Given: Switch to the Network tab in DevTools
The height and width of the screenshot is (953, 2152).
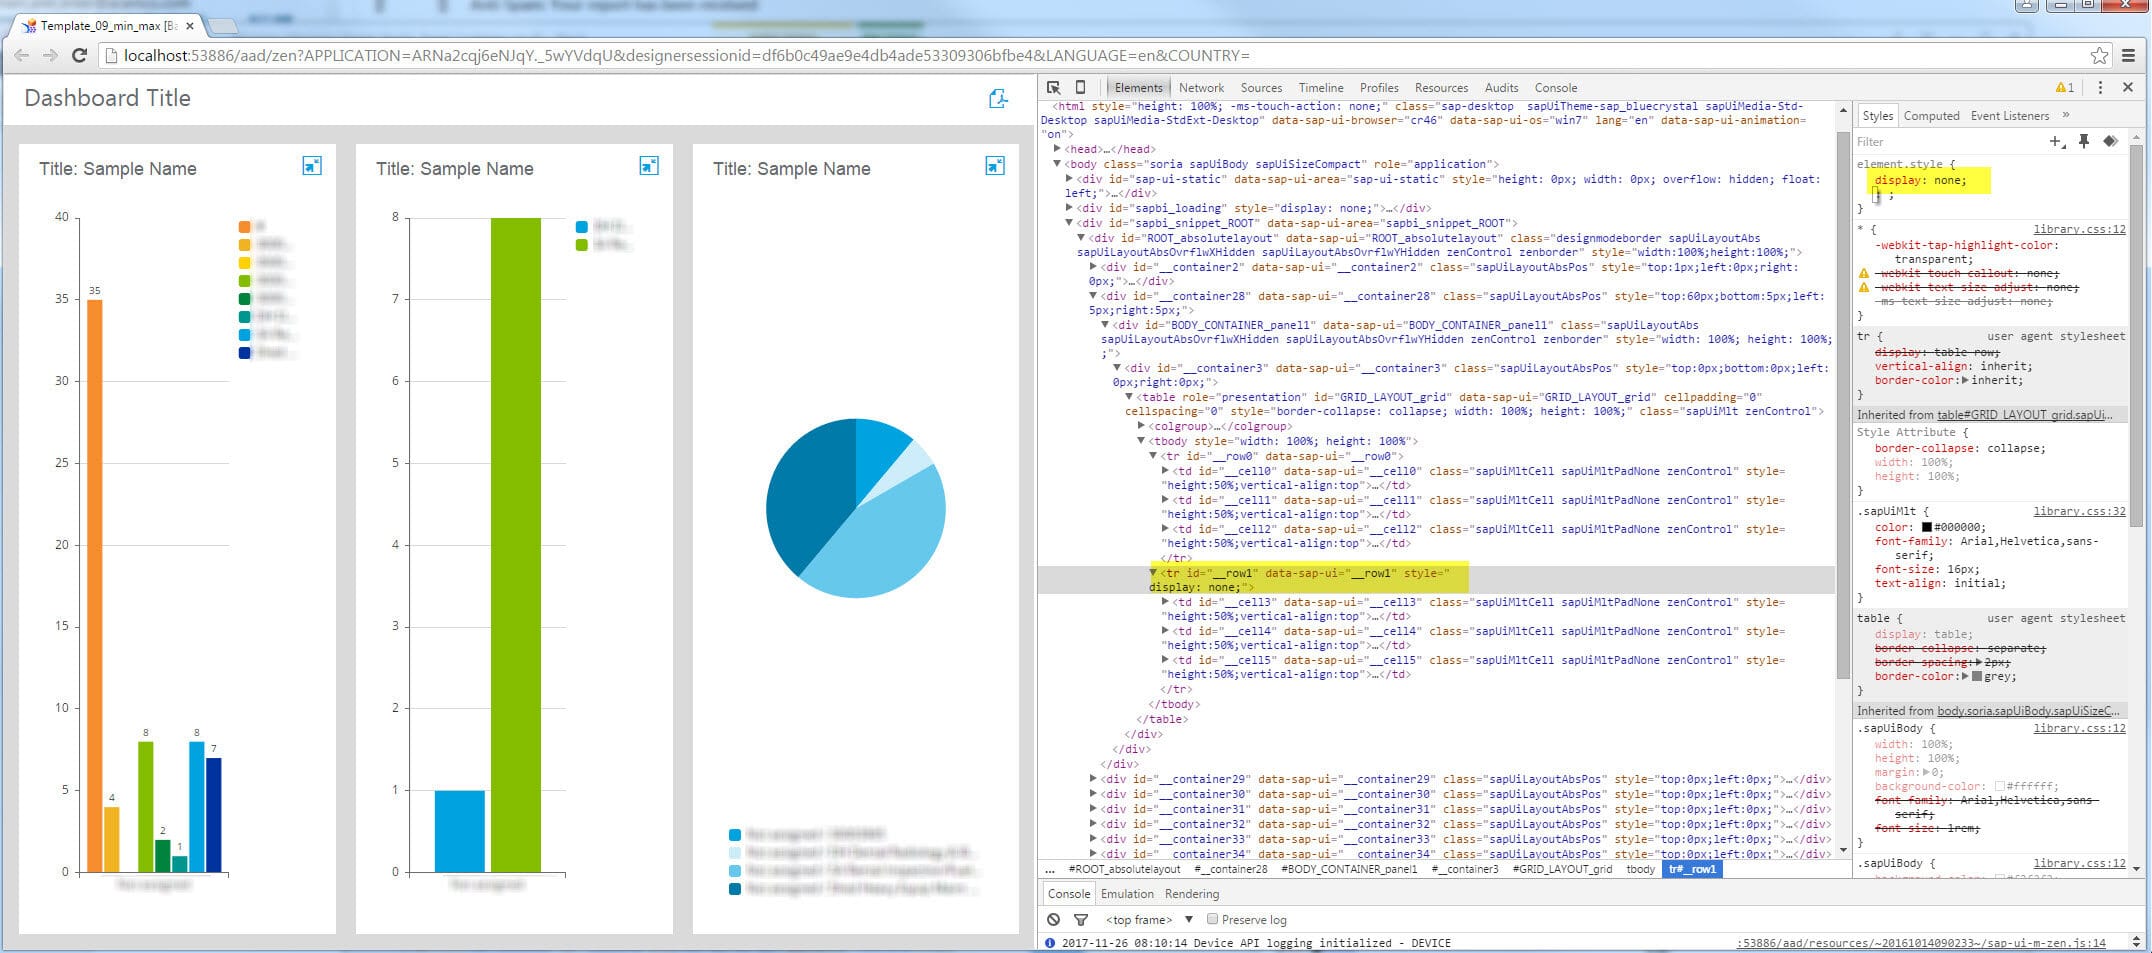Looking at the screenshot, I should [1201, 88].
